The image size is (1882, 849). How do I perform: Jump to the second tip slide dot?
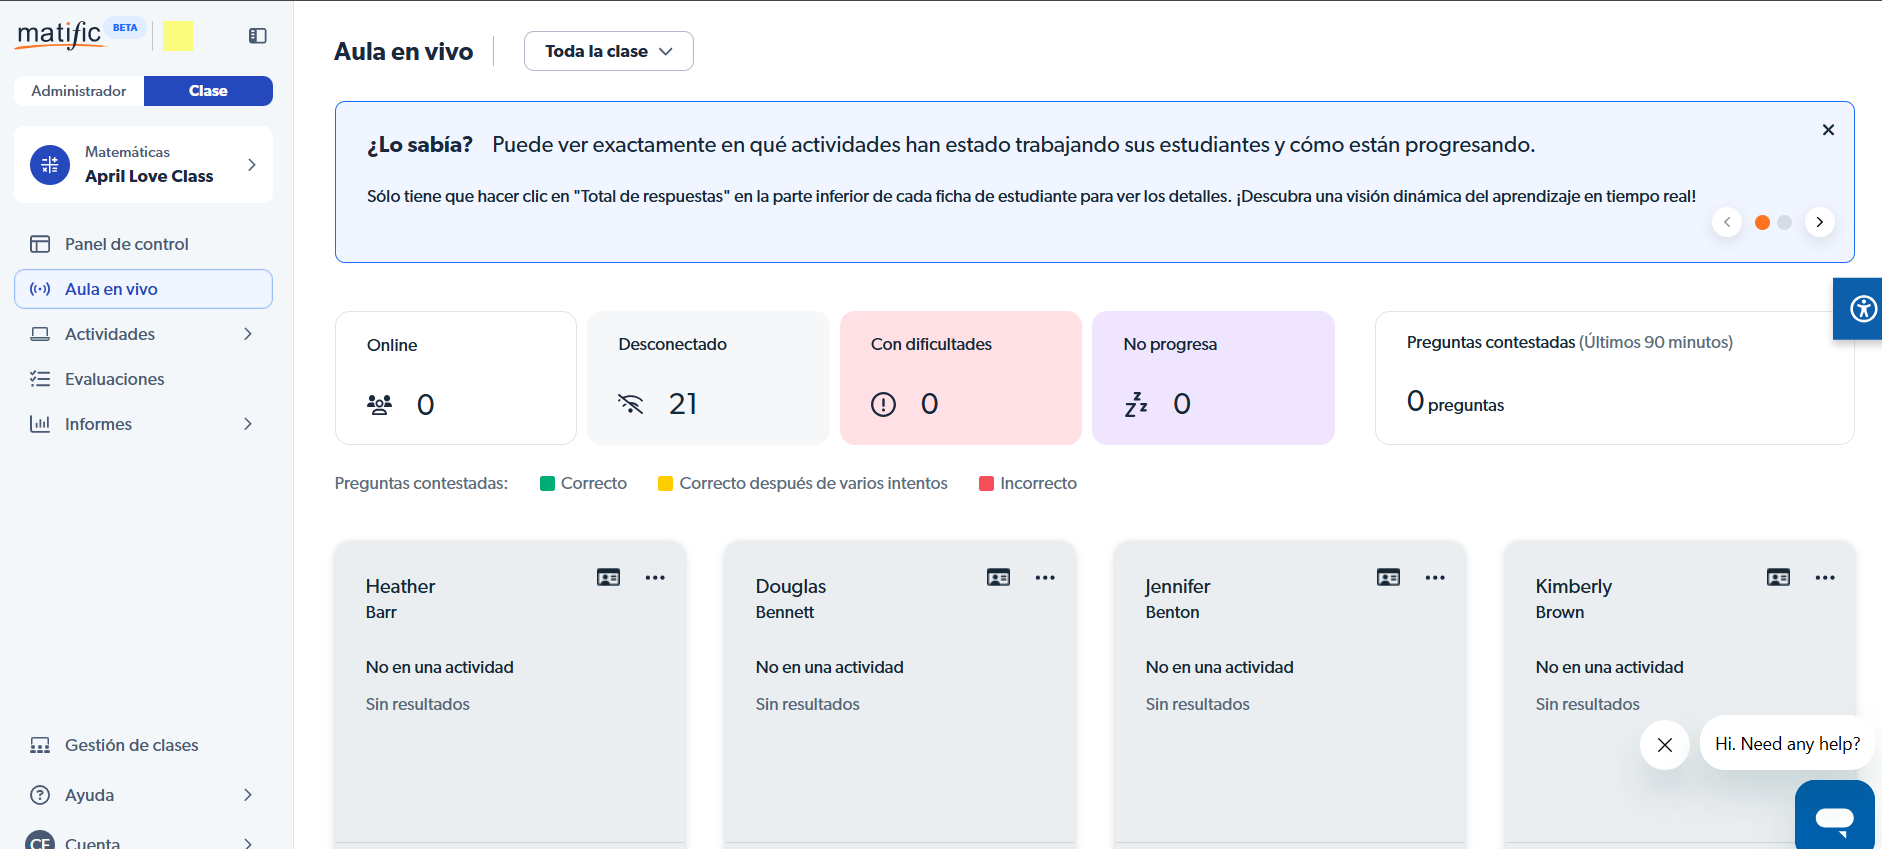coord(1784,222)
